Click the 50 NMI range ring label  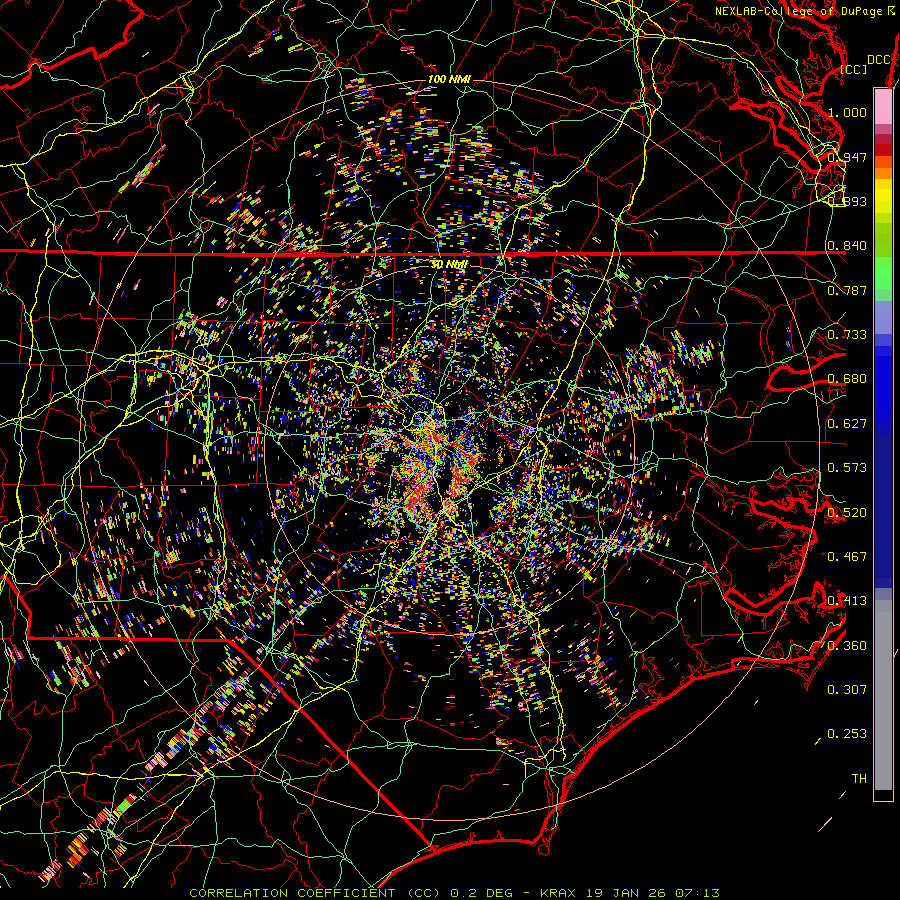(x=449, y=264)
